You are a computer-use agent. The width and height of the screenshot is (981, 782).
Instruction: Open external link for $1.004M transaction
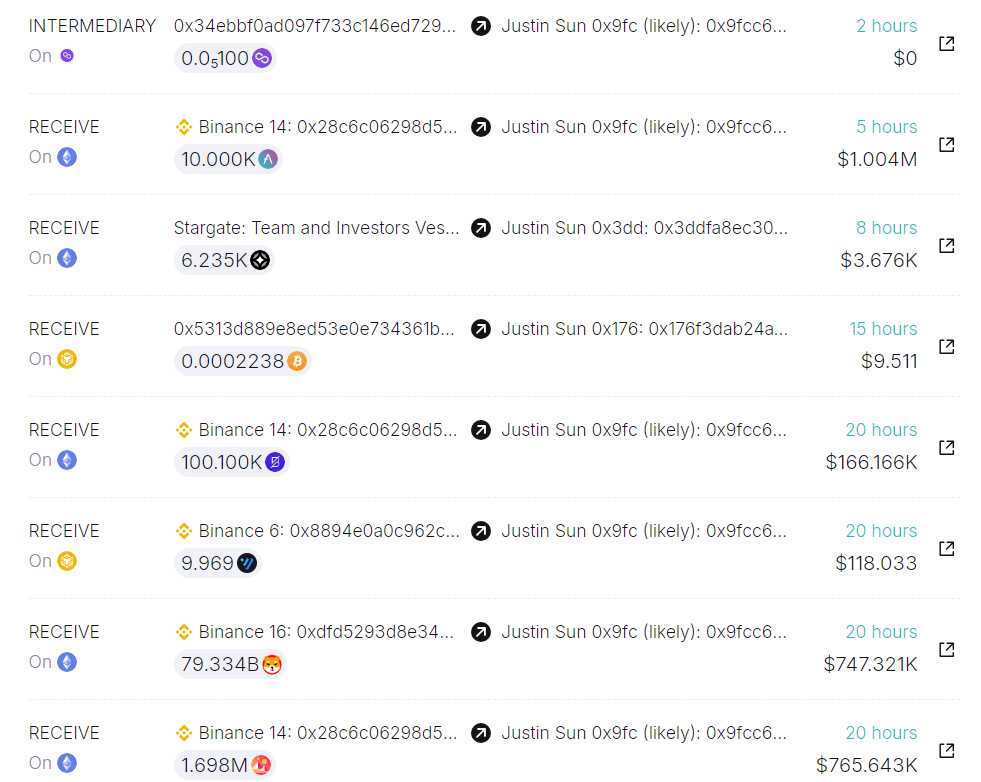coord(947,145)
